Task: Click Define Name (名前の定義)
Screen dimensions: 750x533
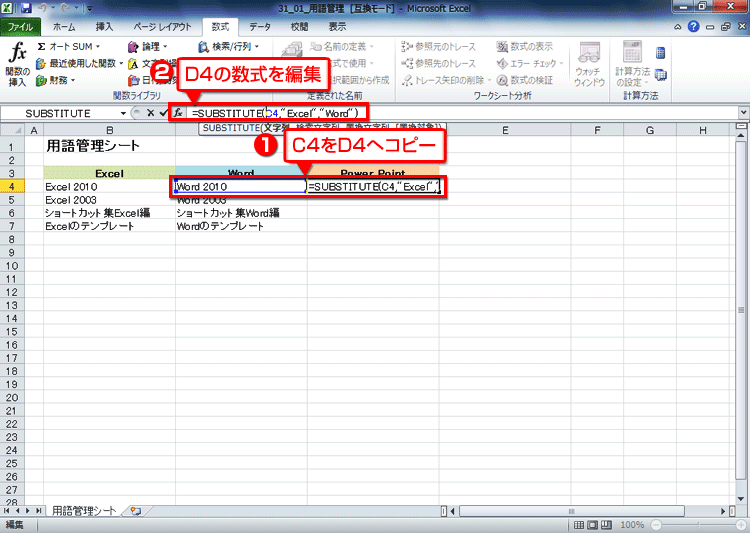Action: pyautogui.click(x=342, y=46)
